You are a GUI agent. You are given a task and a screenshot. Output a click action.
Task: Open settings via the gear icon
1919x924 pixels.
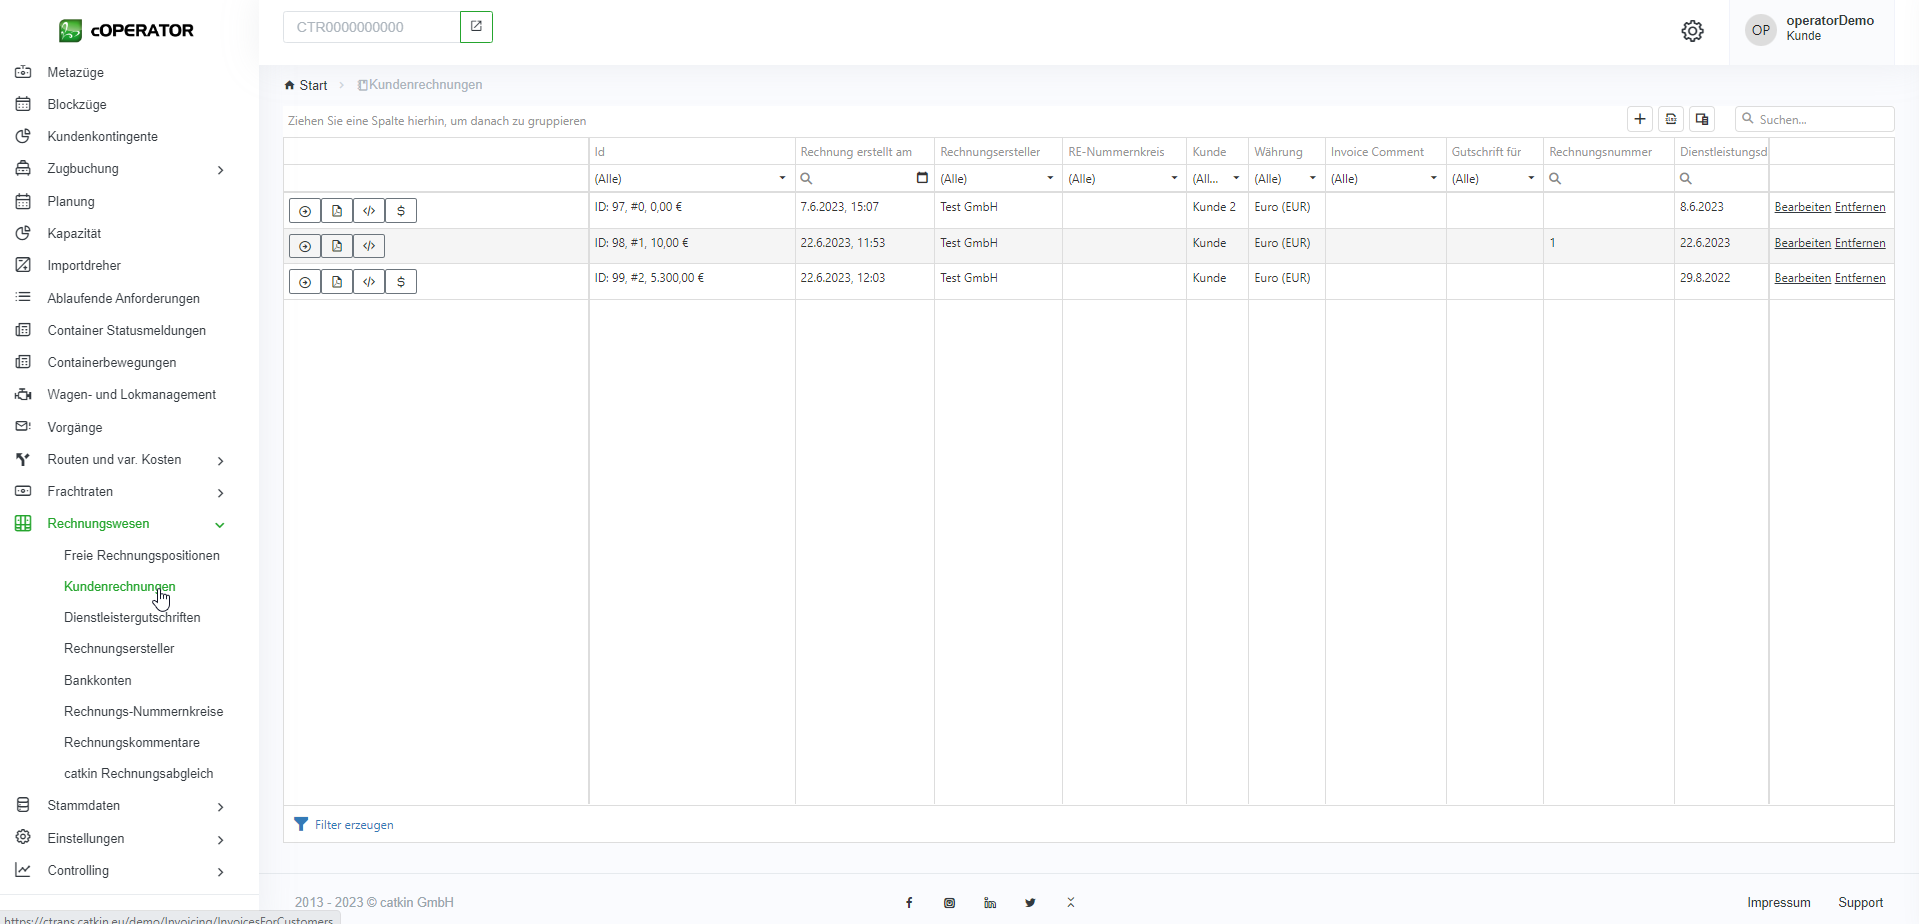pos(1692,31)
